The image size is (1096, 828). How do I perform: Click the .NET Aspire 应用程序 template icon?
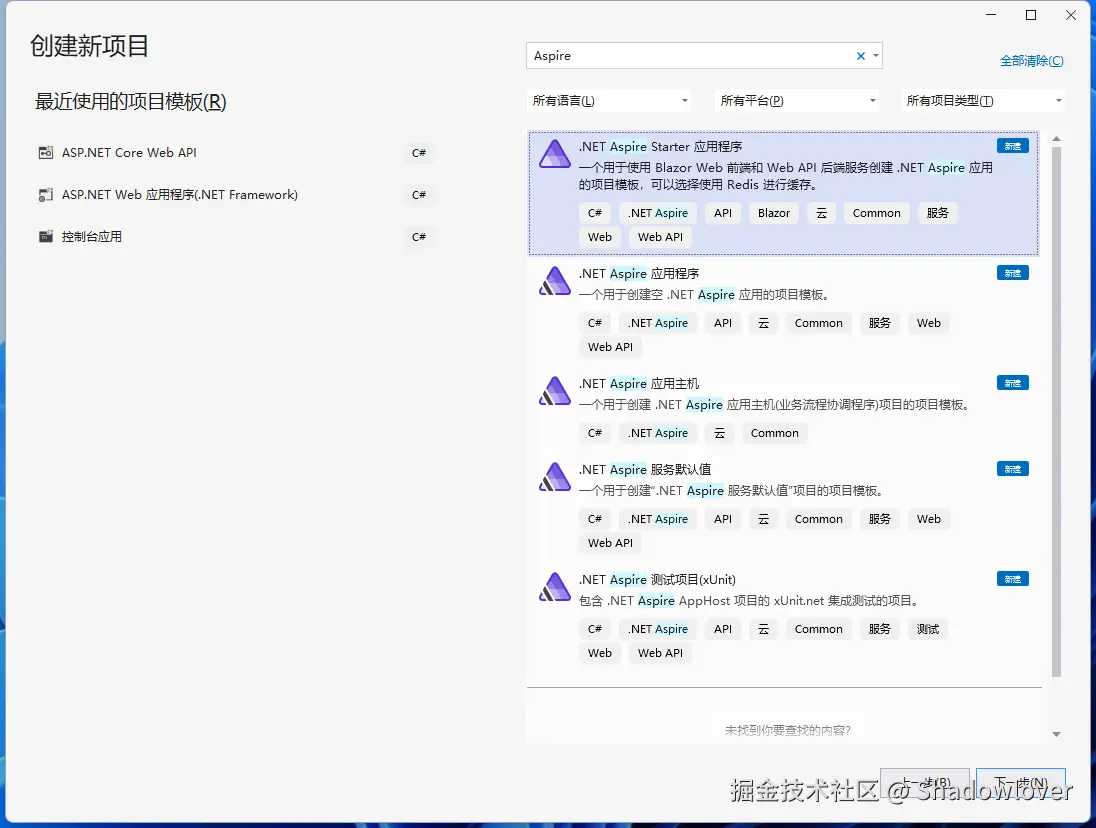click(x=555, y=281)
